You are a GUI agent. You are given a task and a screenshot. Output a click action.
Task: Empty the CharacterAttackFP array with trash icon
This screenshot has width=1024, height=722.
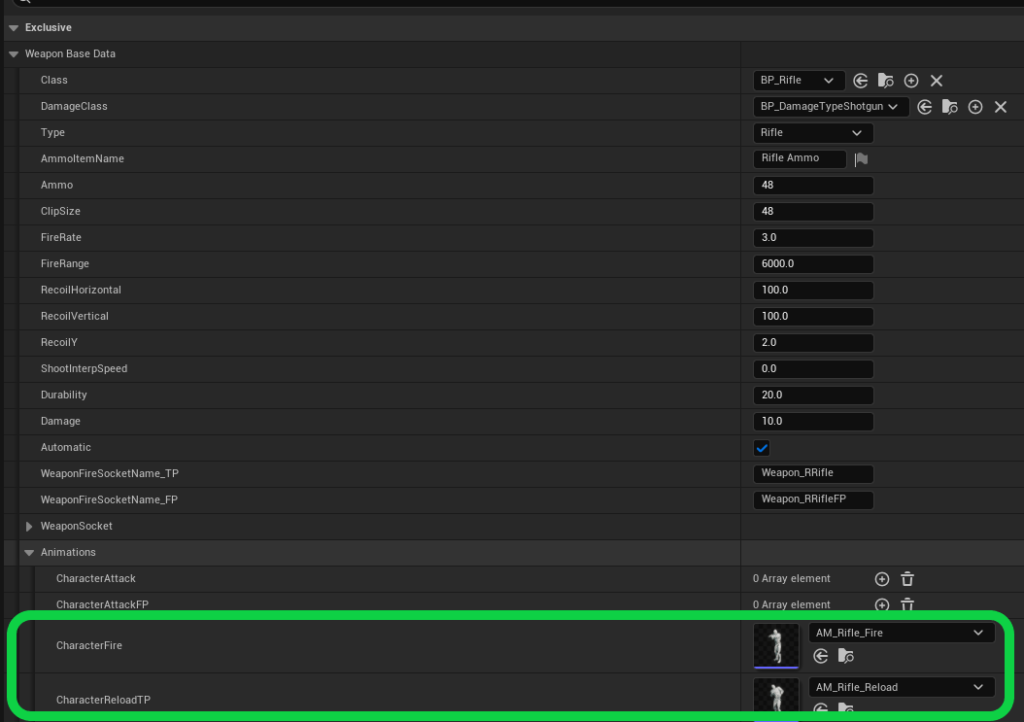pyautogui.click(x=907, y=604)
